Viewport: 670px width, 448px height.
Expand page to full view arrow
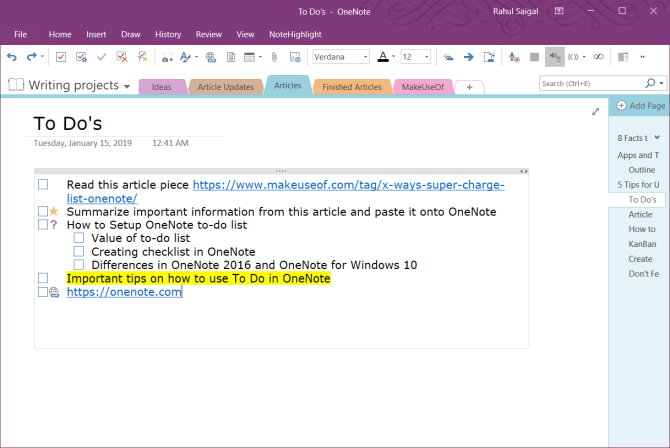click(x=596, y=112)
